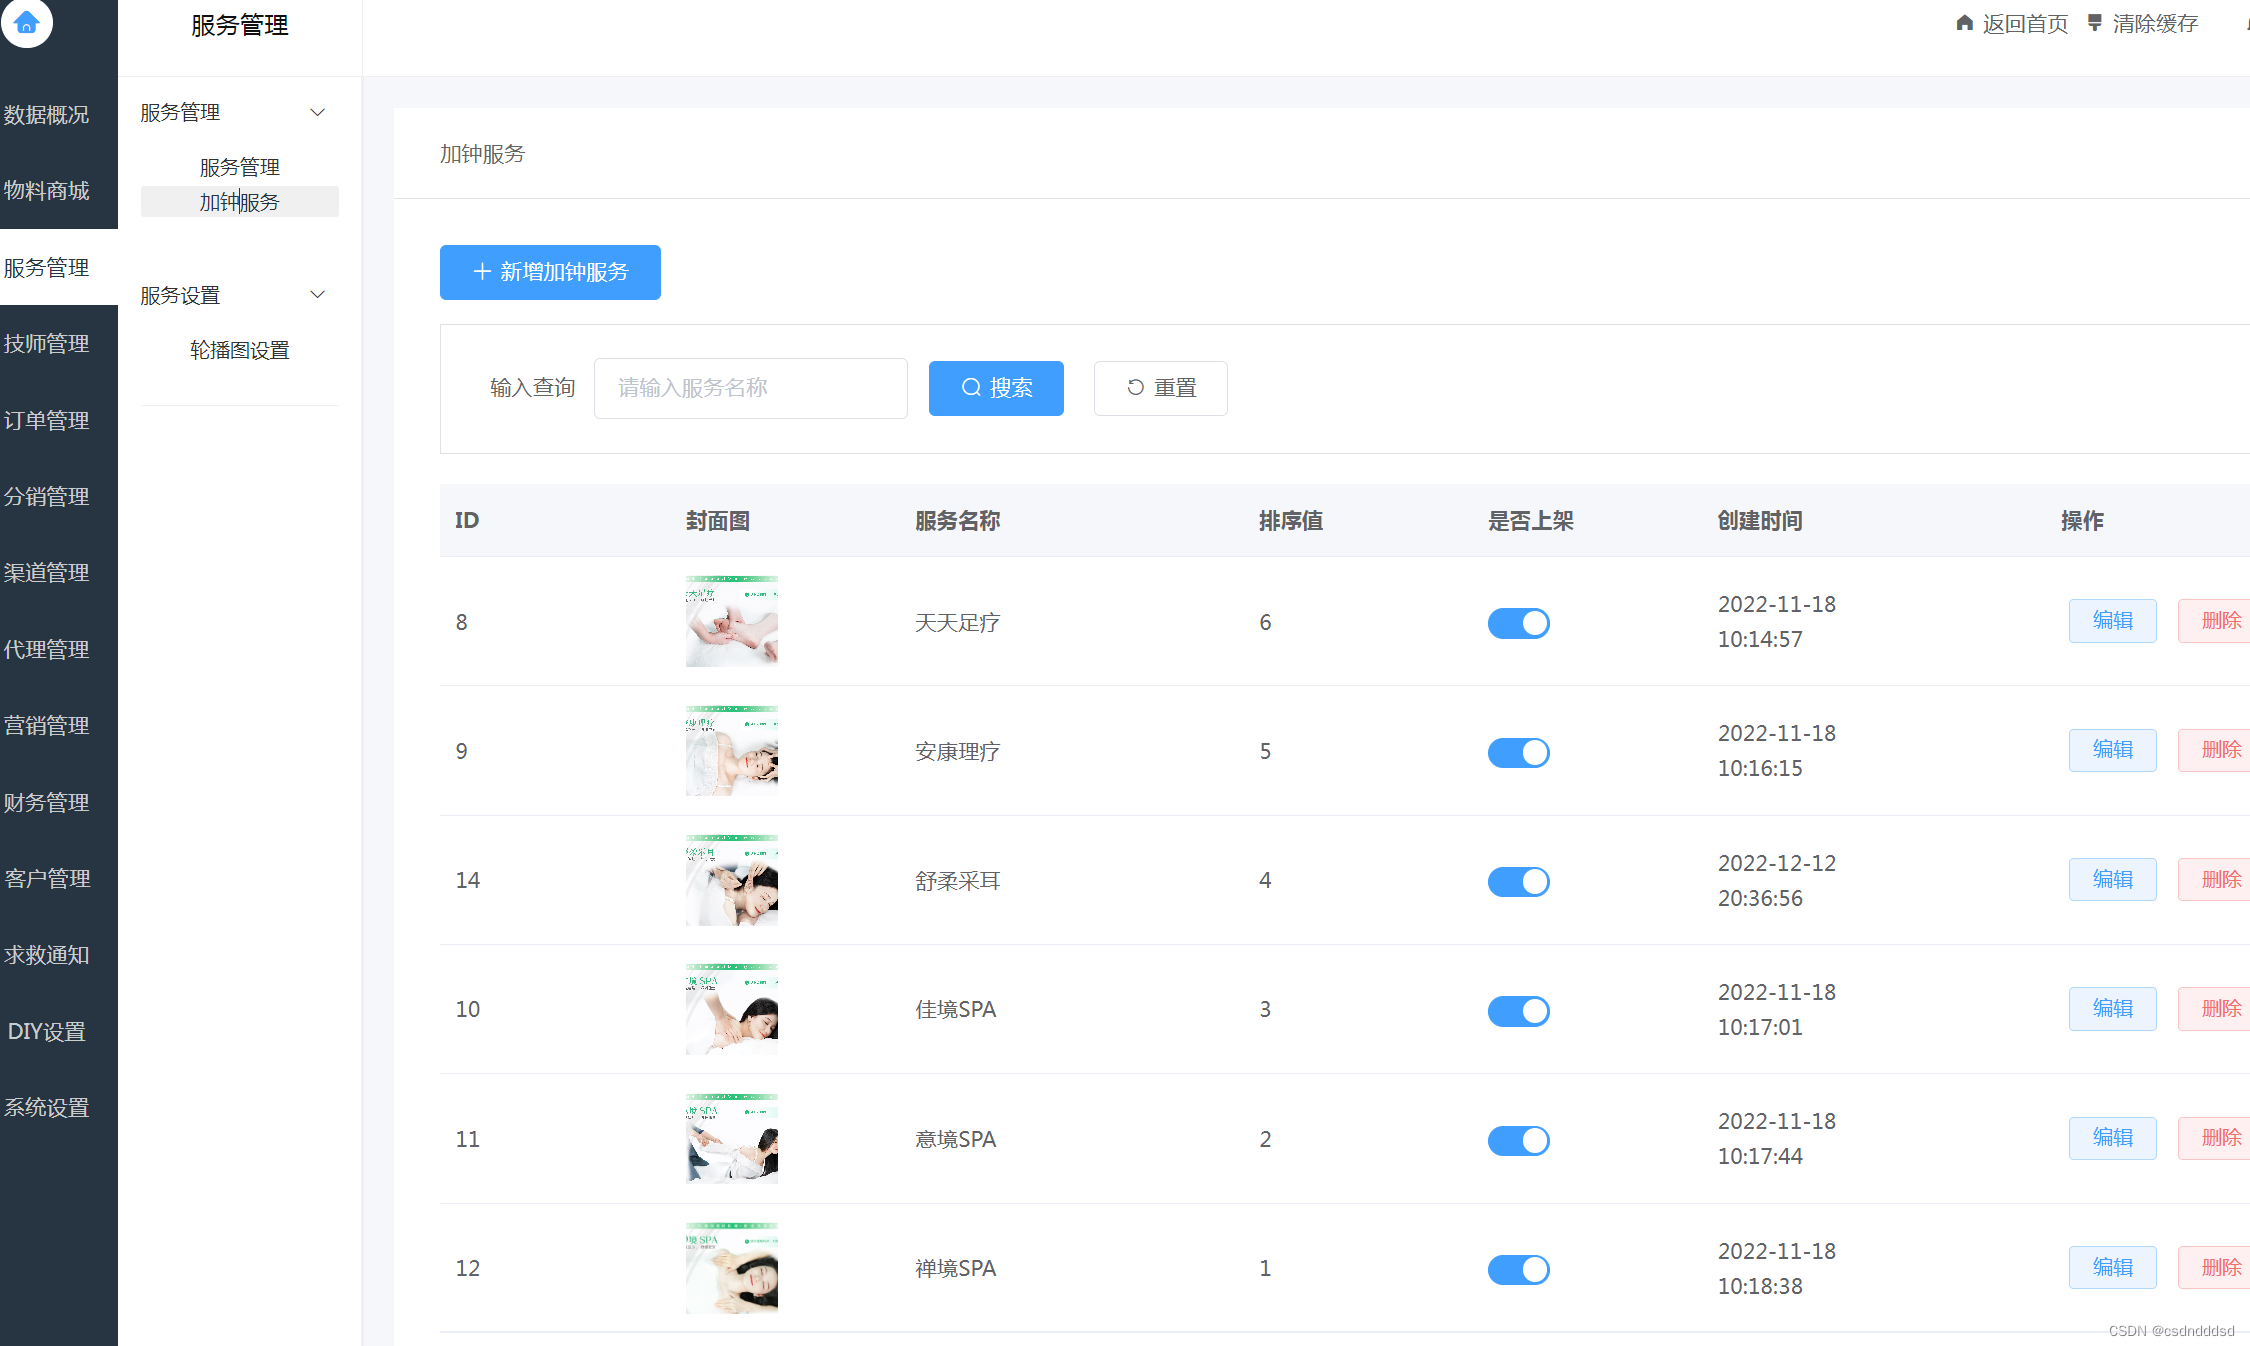The image size is (2250, 1346).
Task: Open the 佳境SPA cover thumbnail
Action: coord(732,1009)
